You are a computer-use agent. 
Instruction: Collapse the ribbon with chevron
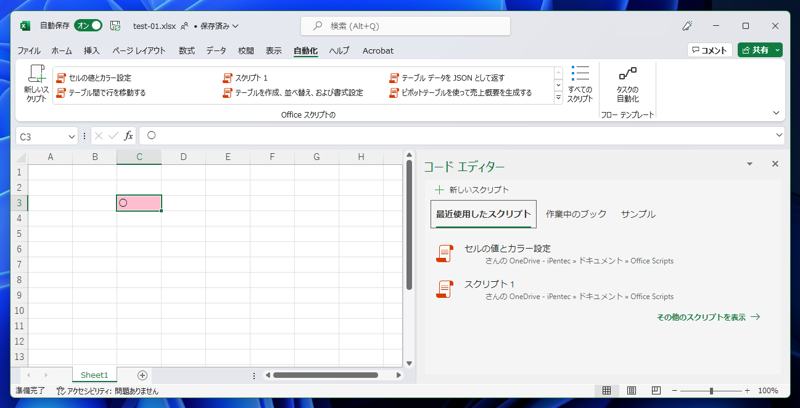[776, 113]
